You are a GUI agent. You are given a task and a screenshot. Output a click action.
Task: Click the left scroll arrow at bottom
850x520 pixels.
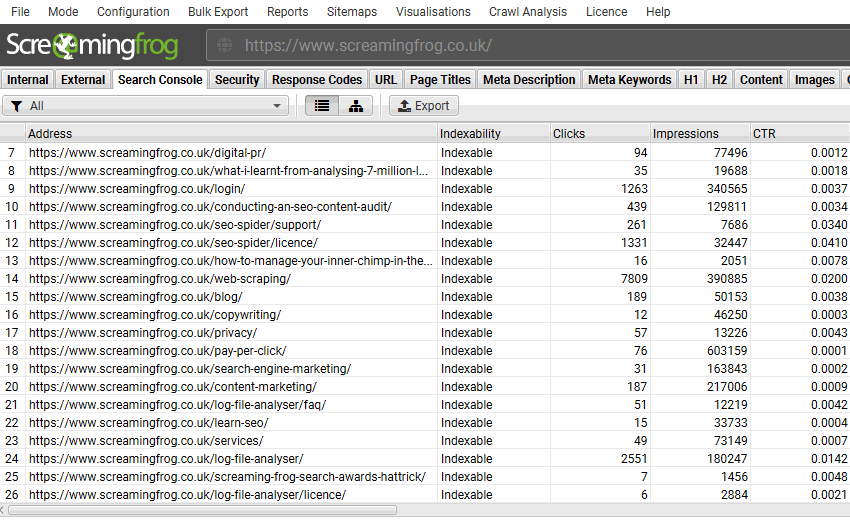pos(3,510)
